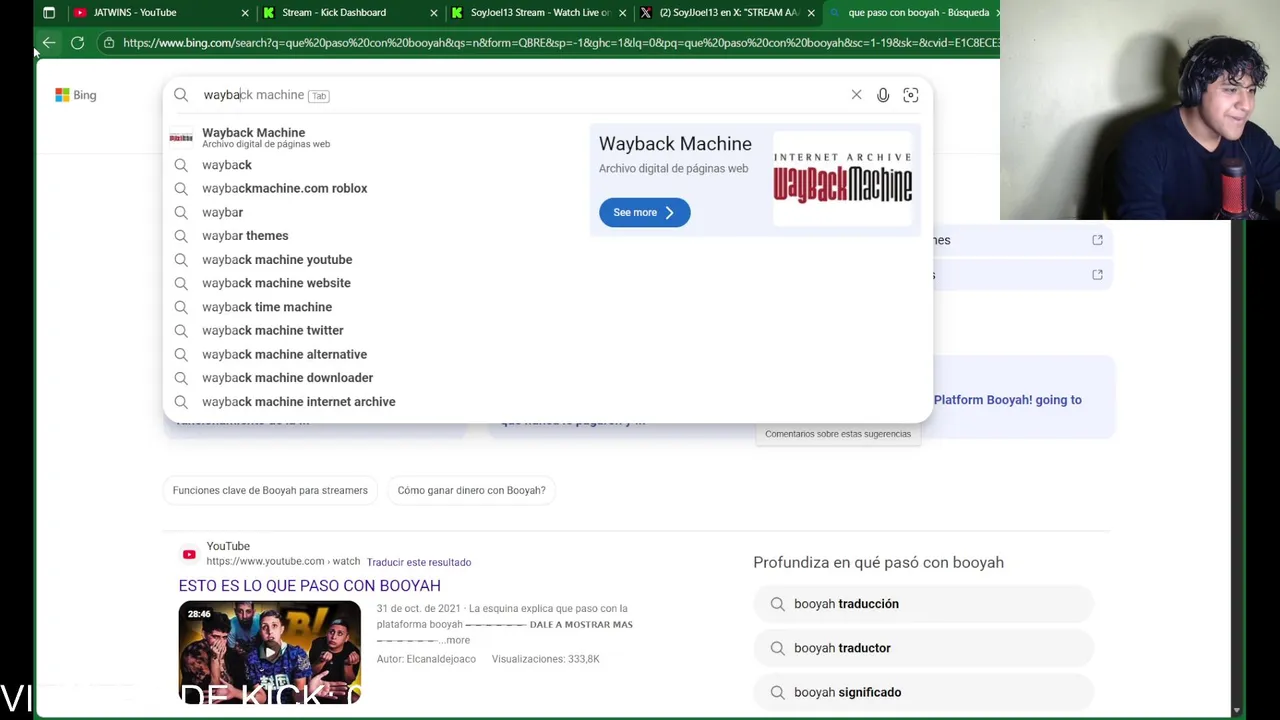Open Platform Booyah! going to link
Image resolution: width=1280 pixels, height=720 pixels.
pos(1007,400)
